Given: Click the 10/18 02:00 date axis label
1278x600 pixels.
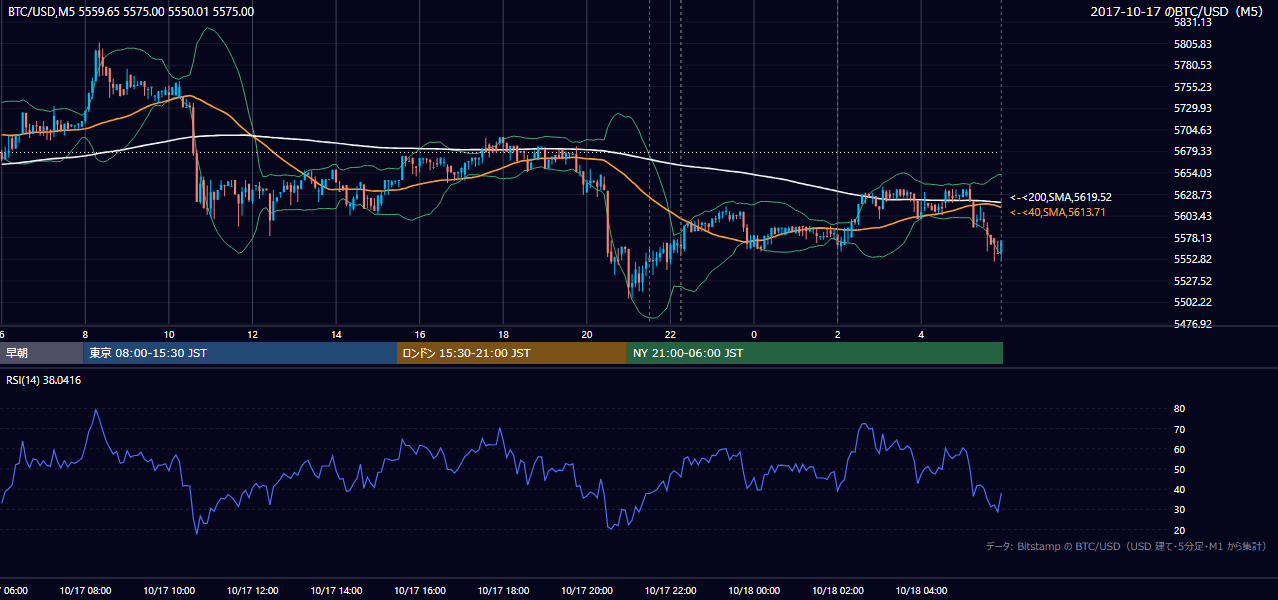Looking at the screenshot, I should [x=838, y=591].
